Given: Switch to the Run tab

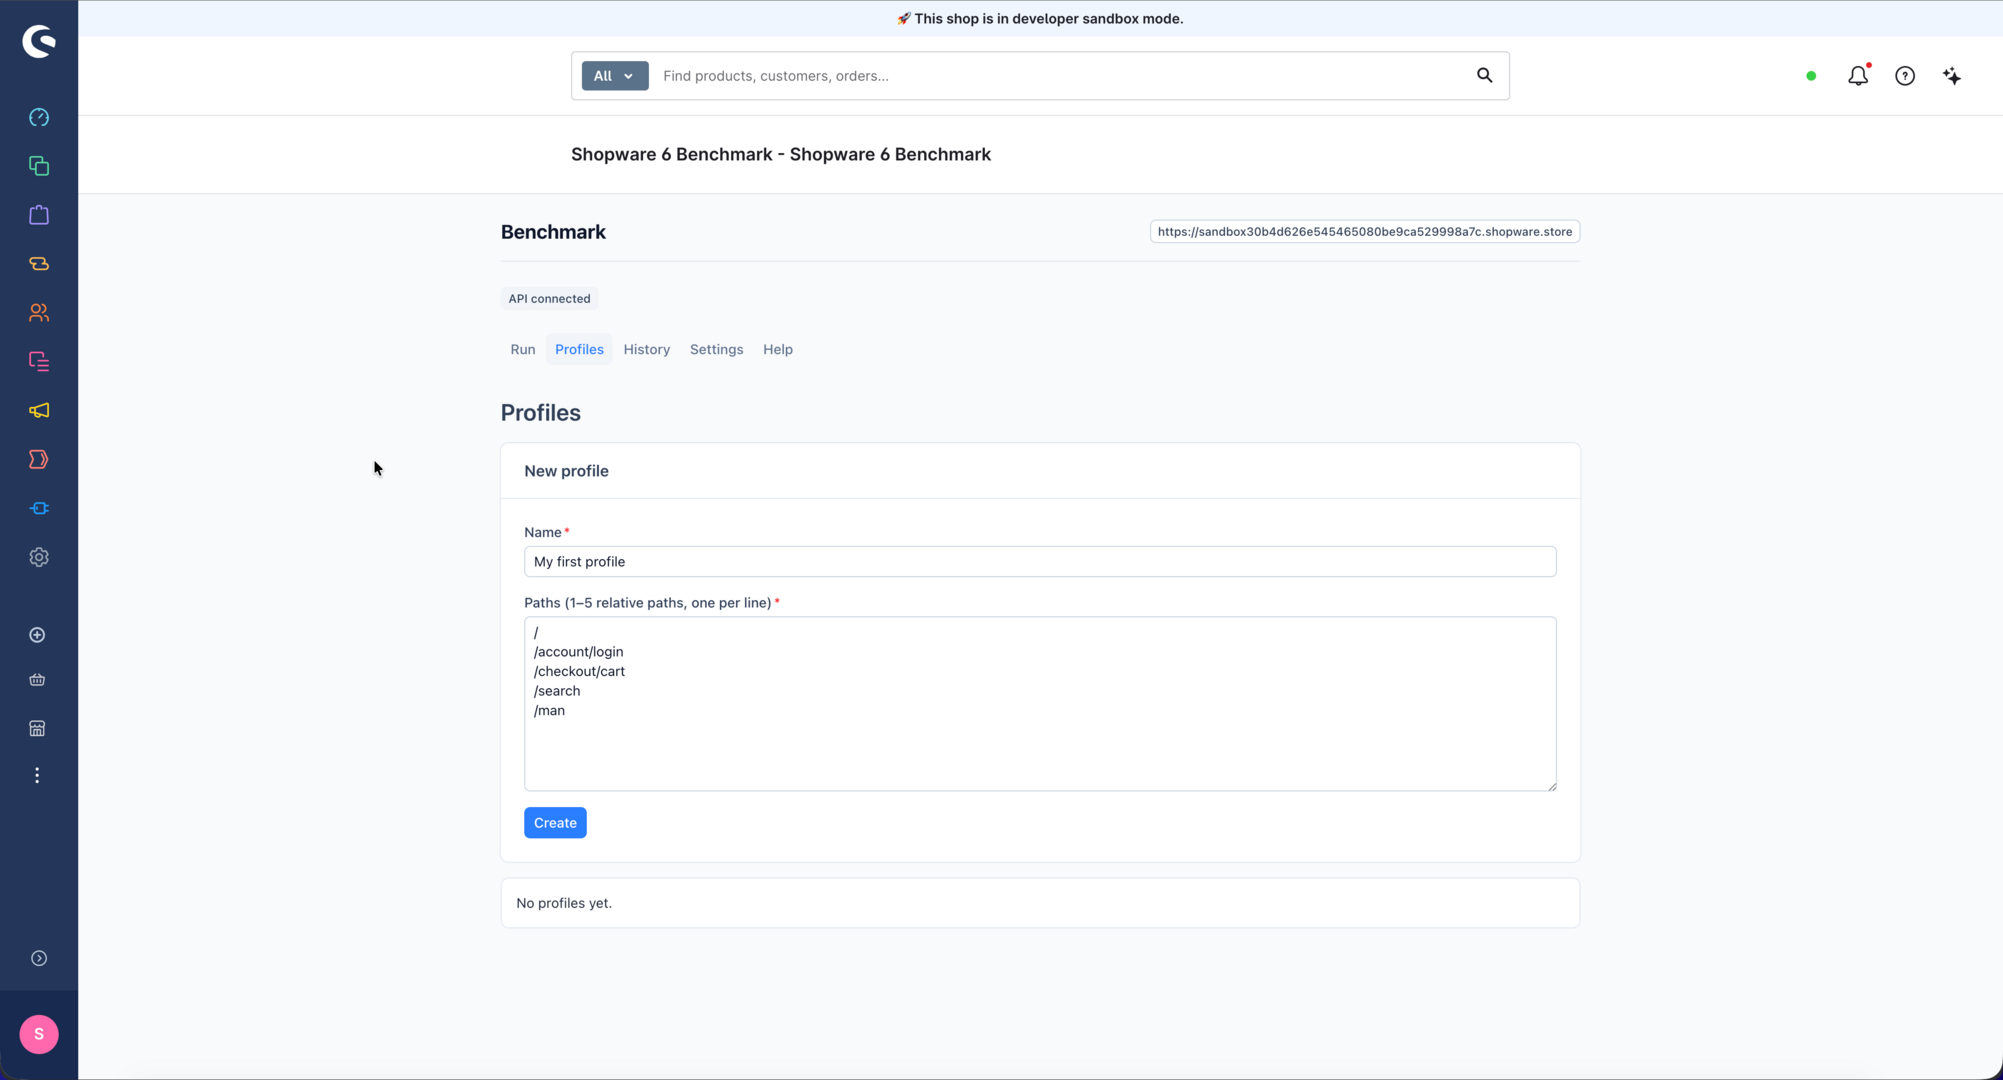Looking at the screenshot, I should [x=523, y=349].
